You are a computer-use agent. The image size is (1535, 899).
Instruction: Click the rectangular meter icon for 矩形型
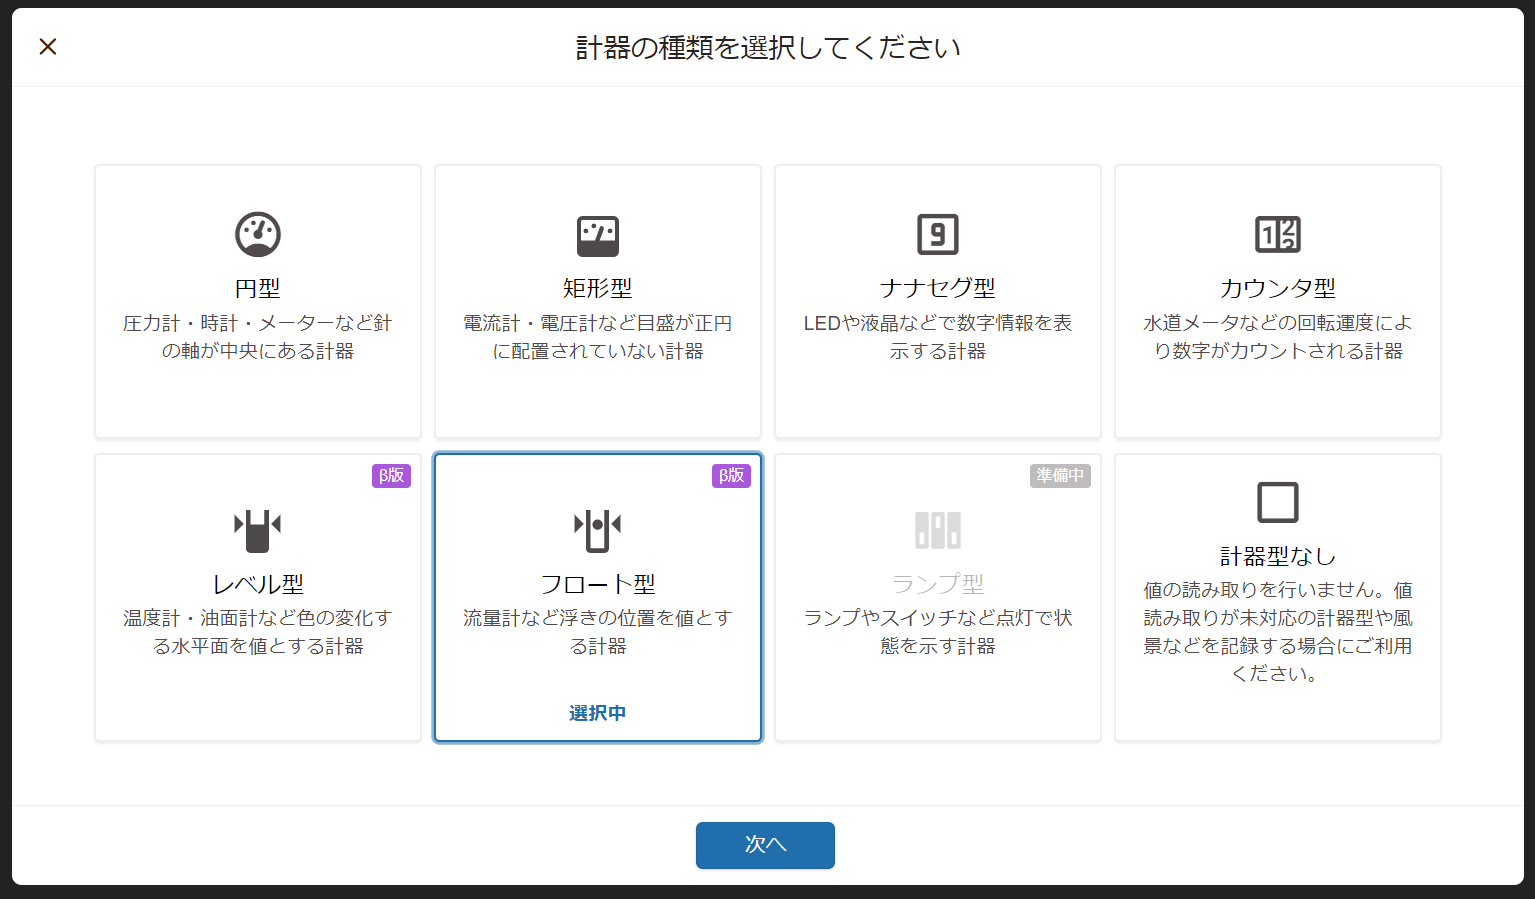[598, 236]
